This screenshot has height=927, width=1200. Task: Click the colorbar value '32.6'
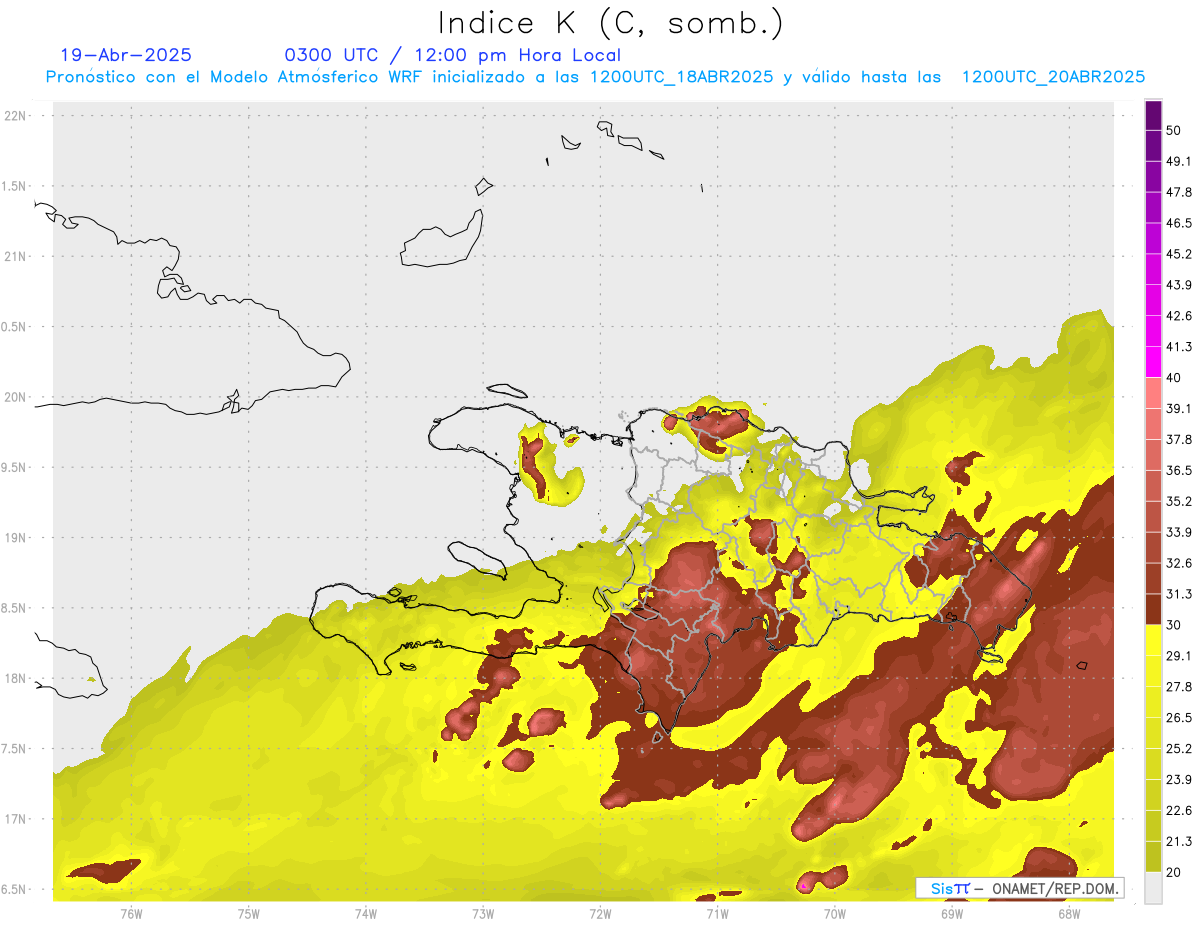(1179, 563)
